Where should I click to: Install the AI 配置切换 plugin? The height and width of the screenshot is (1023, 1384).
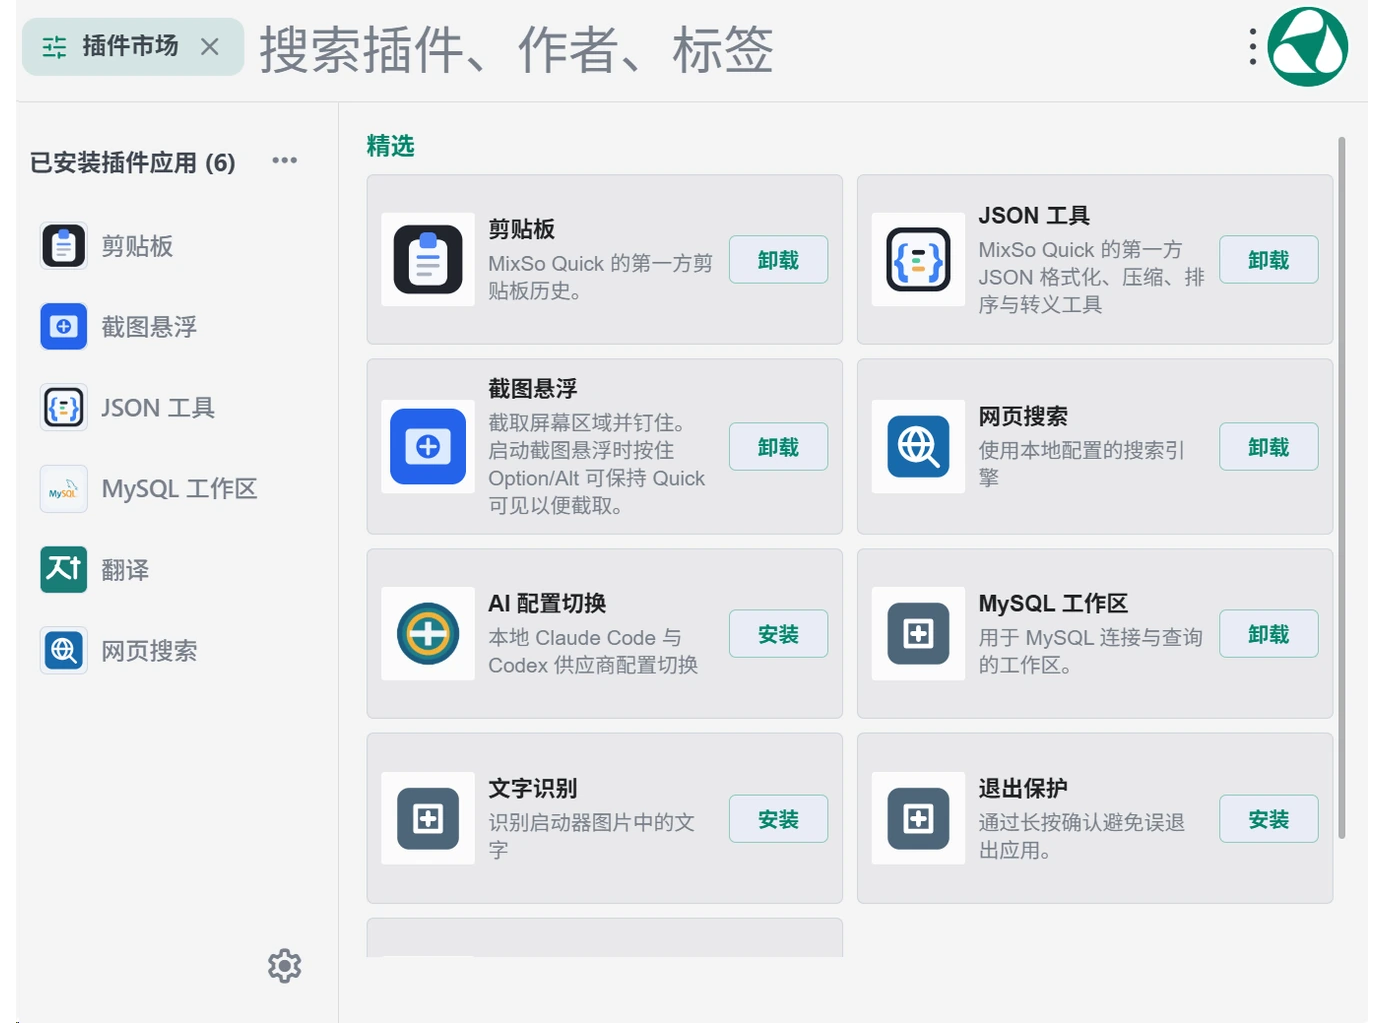pos(778,634)
